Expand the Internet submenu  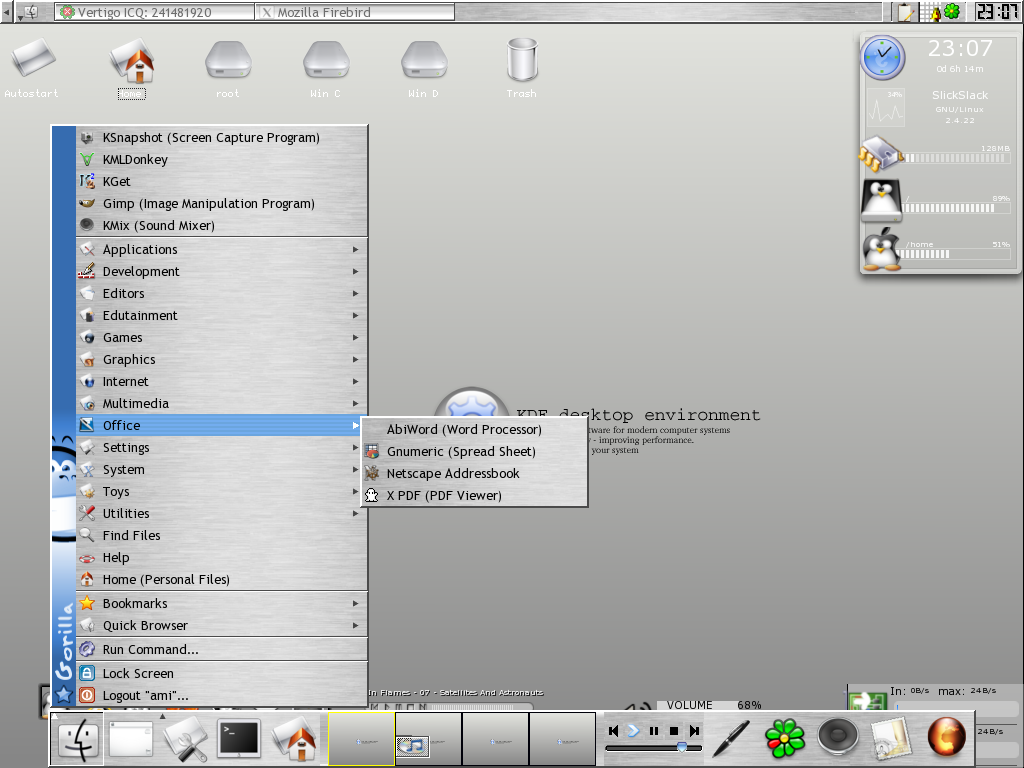pyautogui.click(x=222, y=381)
